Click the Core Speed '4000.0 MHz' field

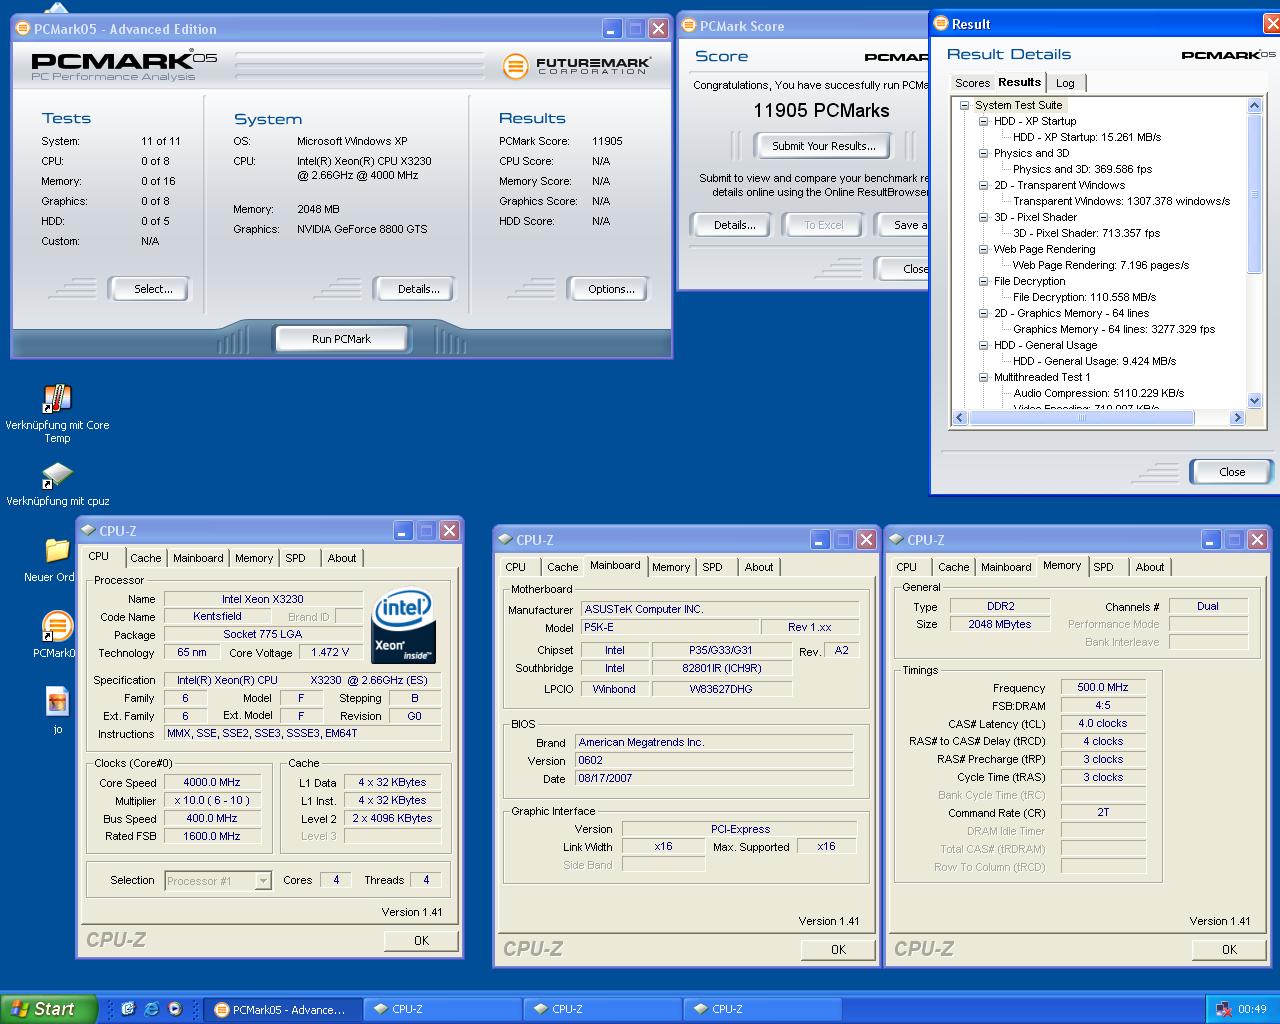(212, 783)
